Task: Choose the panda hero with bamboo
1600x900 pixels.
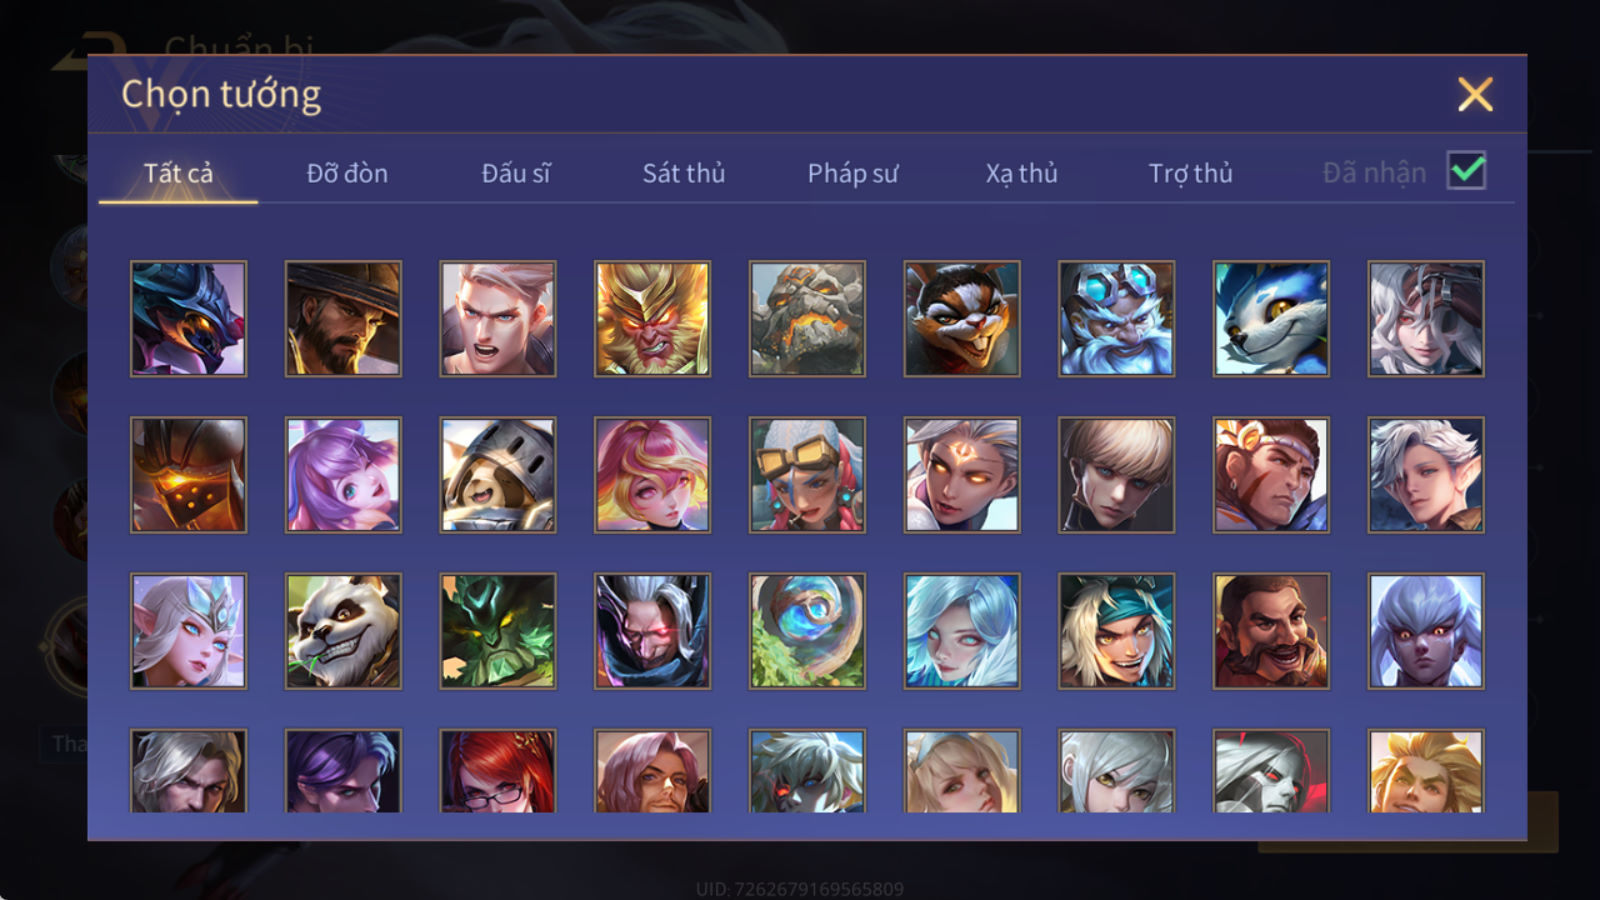Action: (343, 631)
